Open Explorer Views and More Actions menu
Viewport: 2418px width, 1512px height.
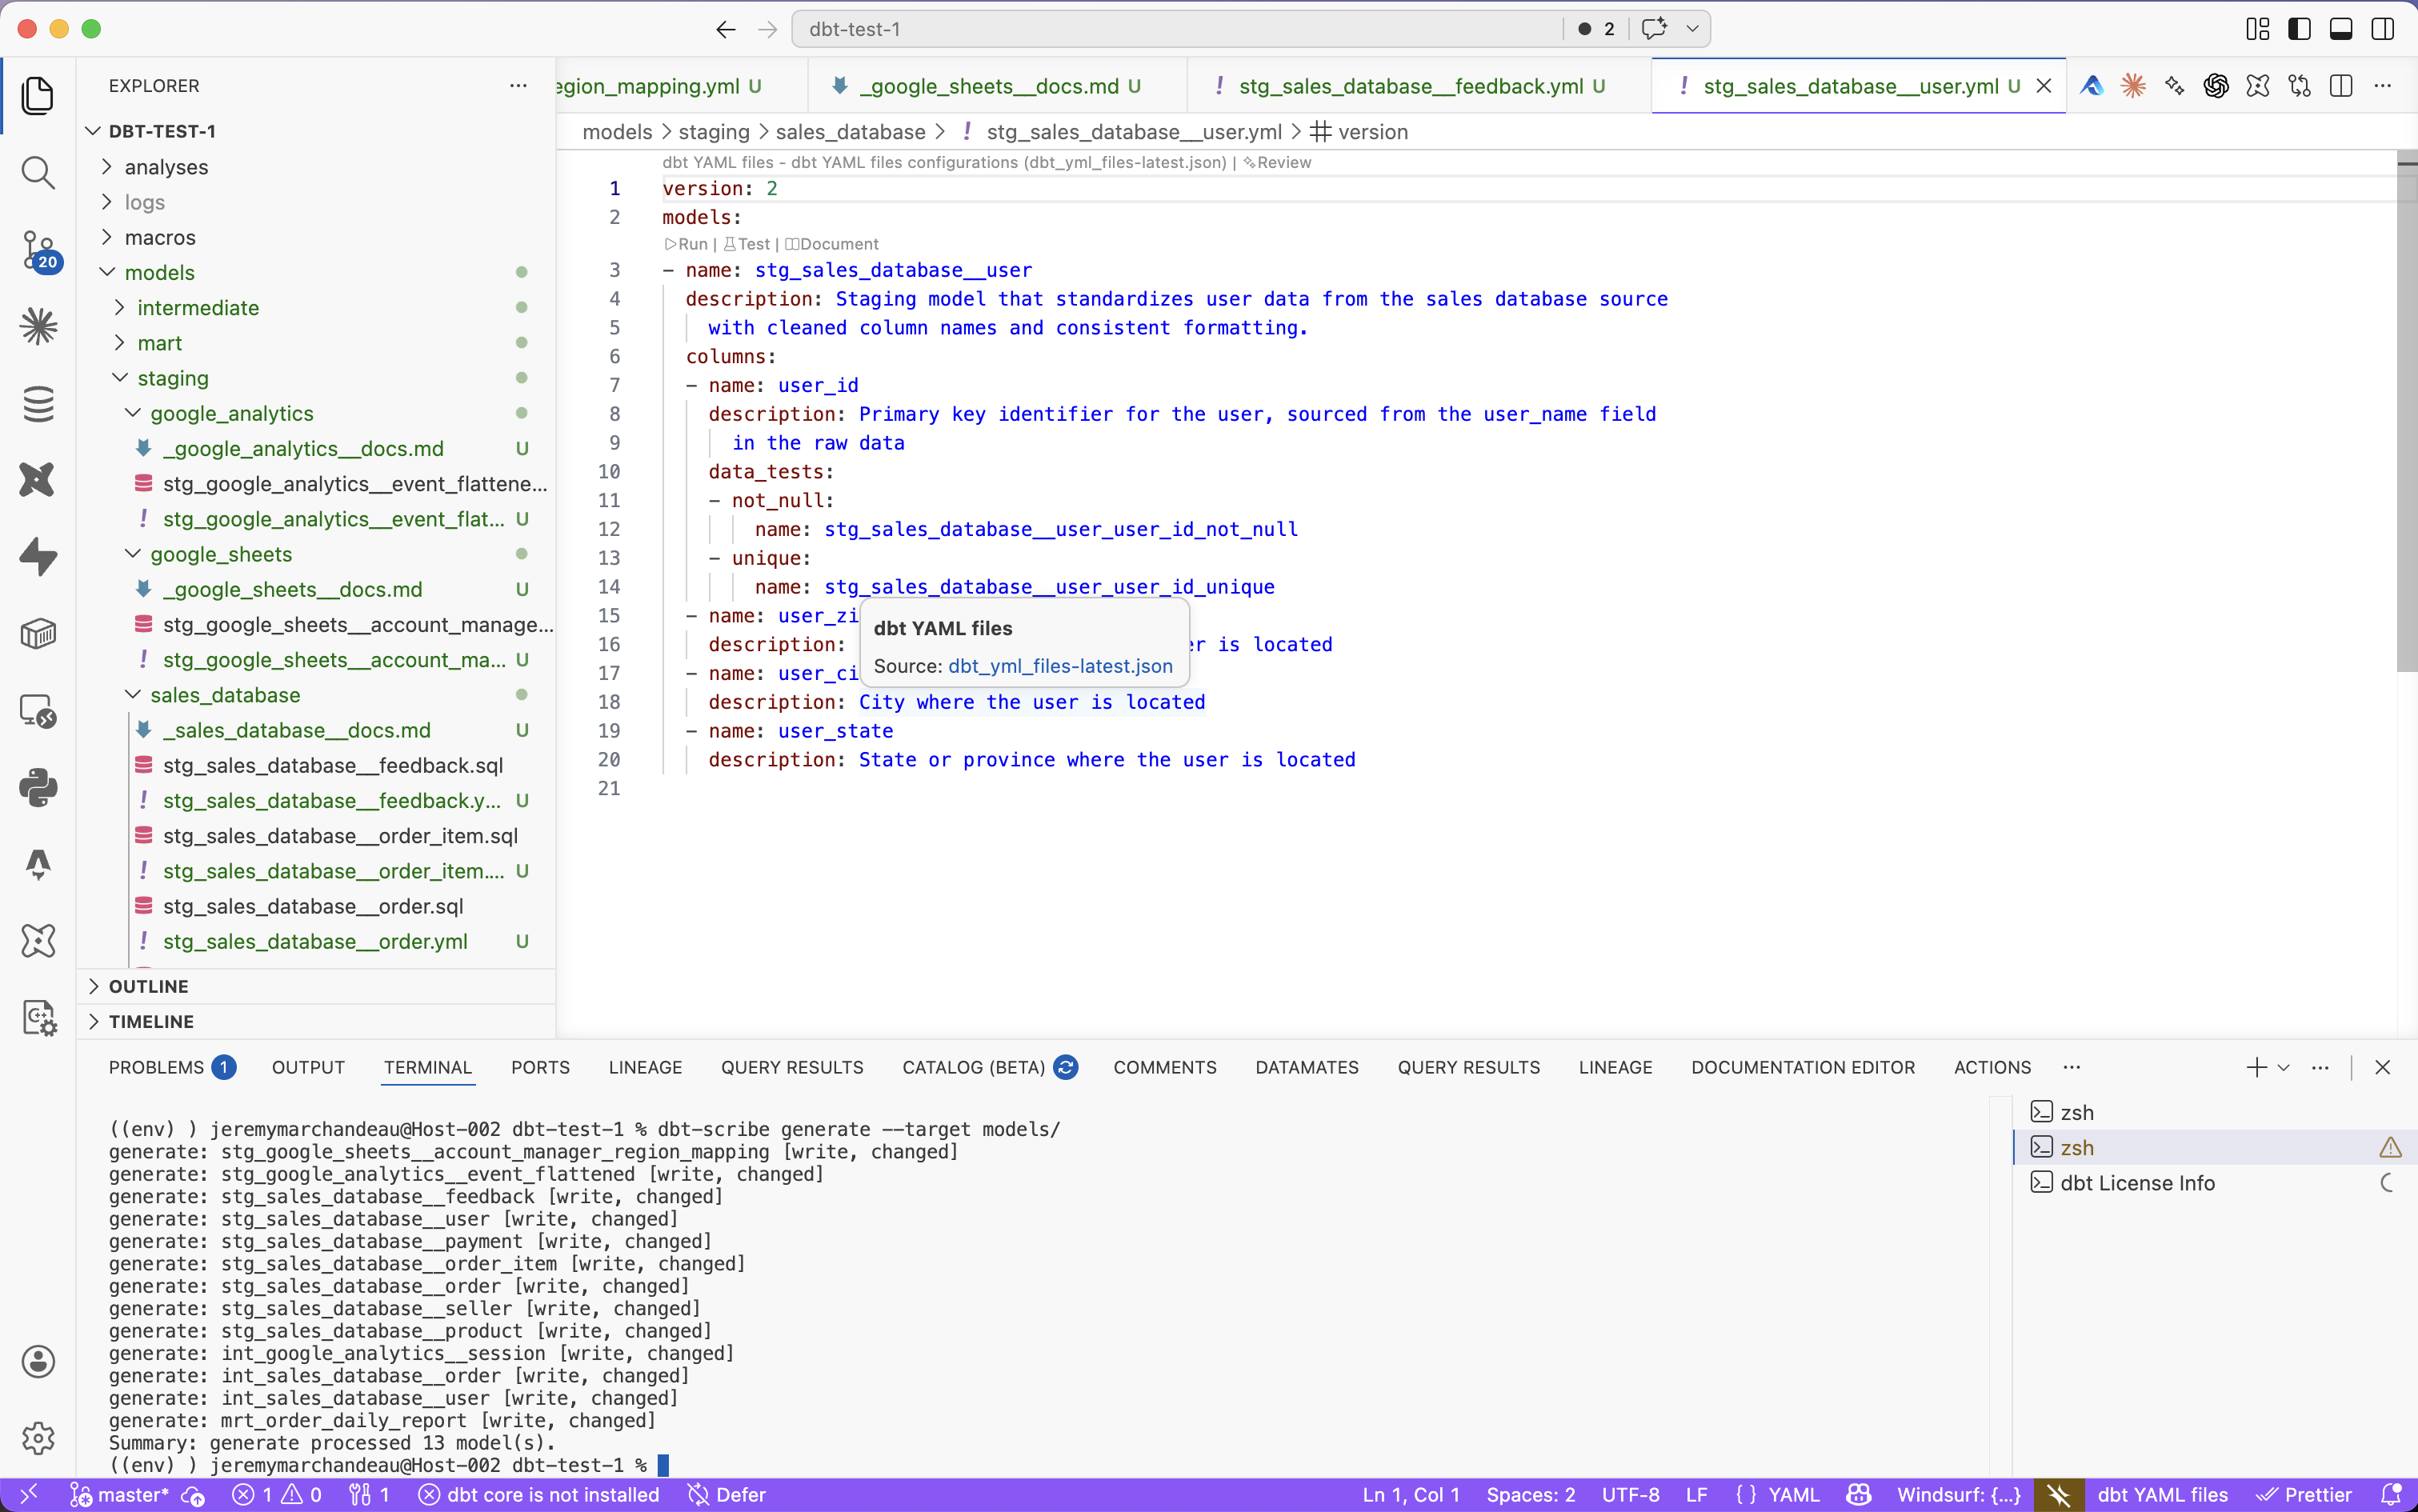tap(518, 86)
